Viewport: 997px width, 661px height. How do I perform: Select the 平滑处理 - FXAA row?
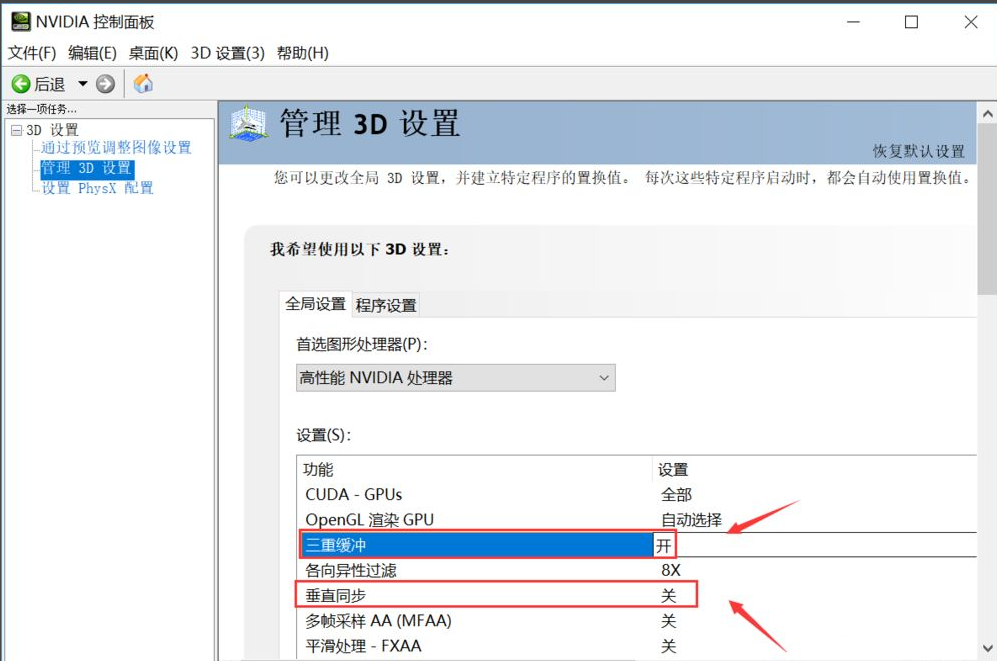click(636, 646)
